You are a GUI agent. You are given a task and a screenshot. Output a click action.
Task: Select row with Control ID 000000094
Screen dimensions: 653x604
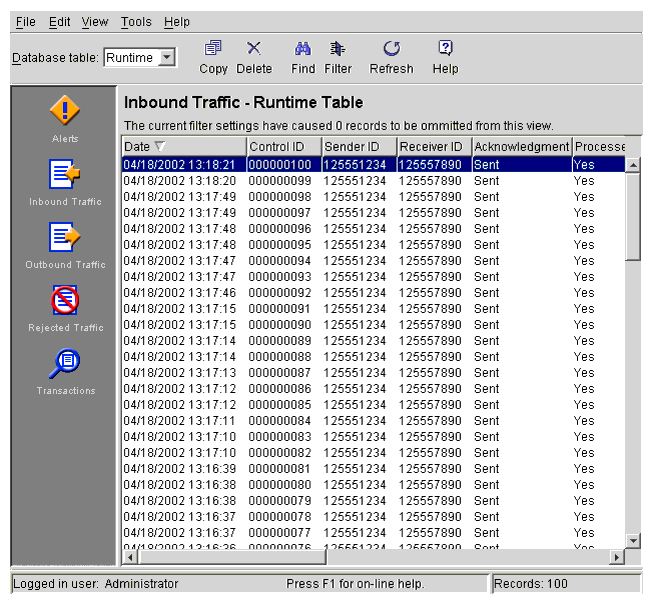(x=374, y=261)
